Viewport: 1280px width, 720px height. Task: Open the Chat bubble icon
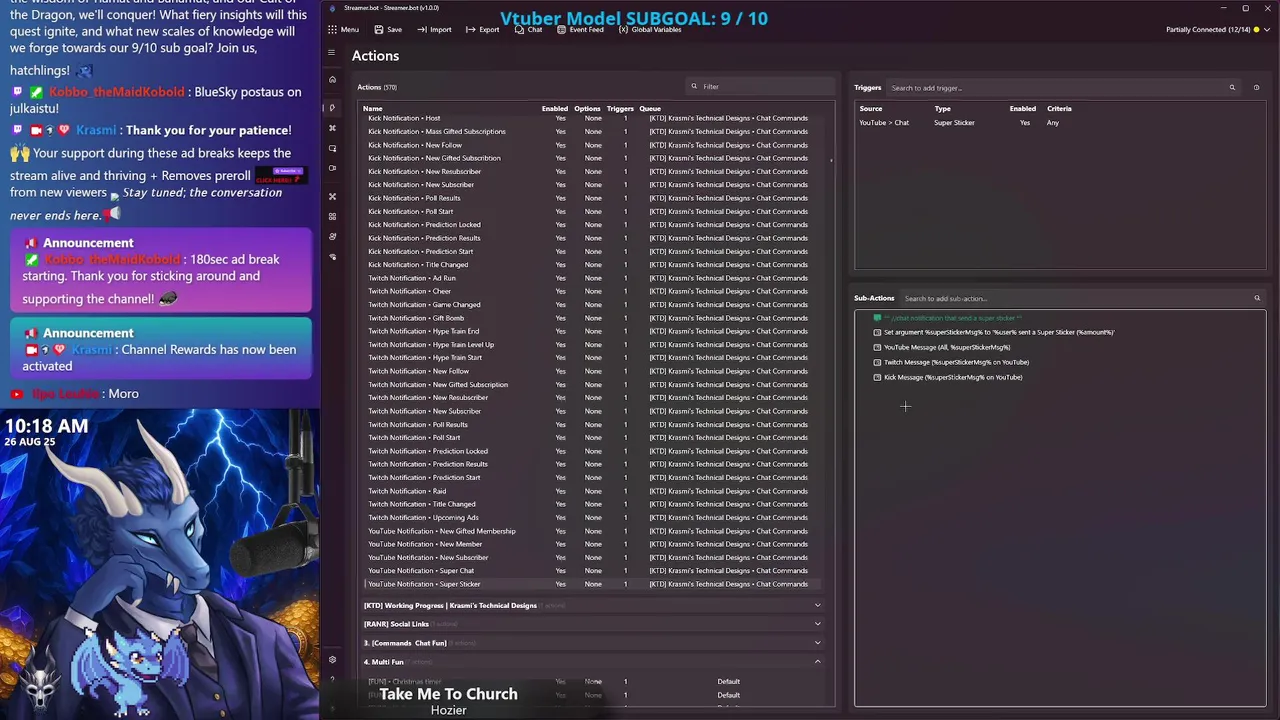point(519,30)
